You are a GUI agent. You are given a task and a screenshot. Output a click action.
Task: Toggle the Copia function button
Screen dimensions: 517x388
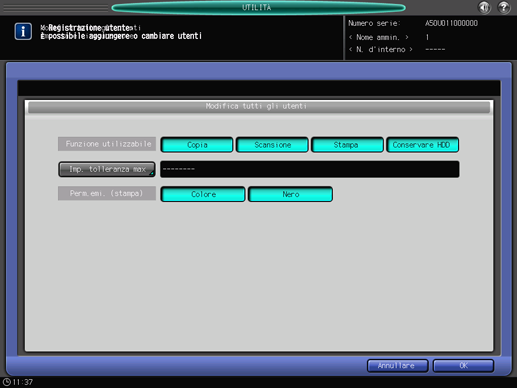tap(197, 145)
